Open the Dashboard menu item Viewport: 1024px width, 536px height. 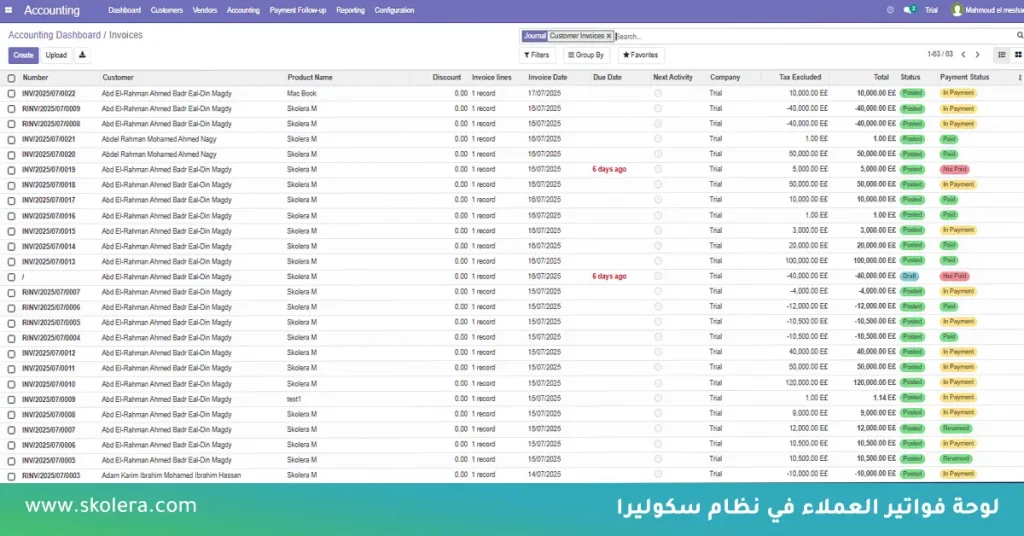[x=124, y=10]
